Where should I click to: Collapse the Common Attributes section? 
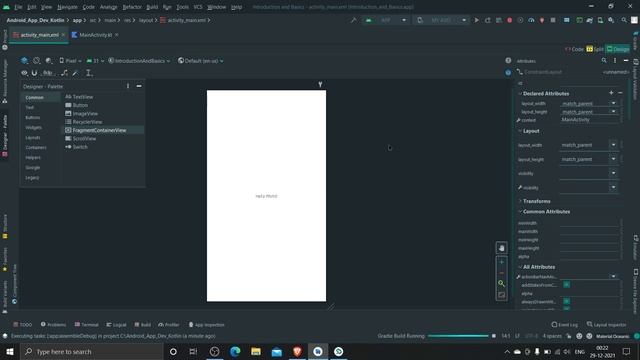pos(520,211)
